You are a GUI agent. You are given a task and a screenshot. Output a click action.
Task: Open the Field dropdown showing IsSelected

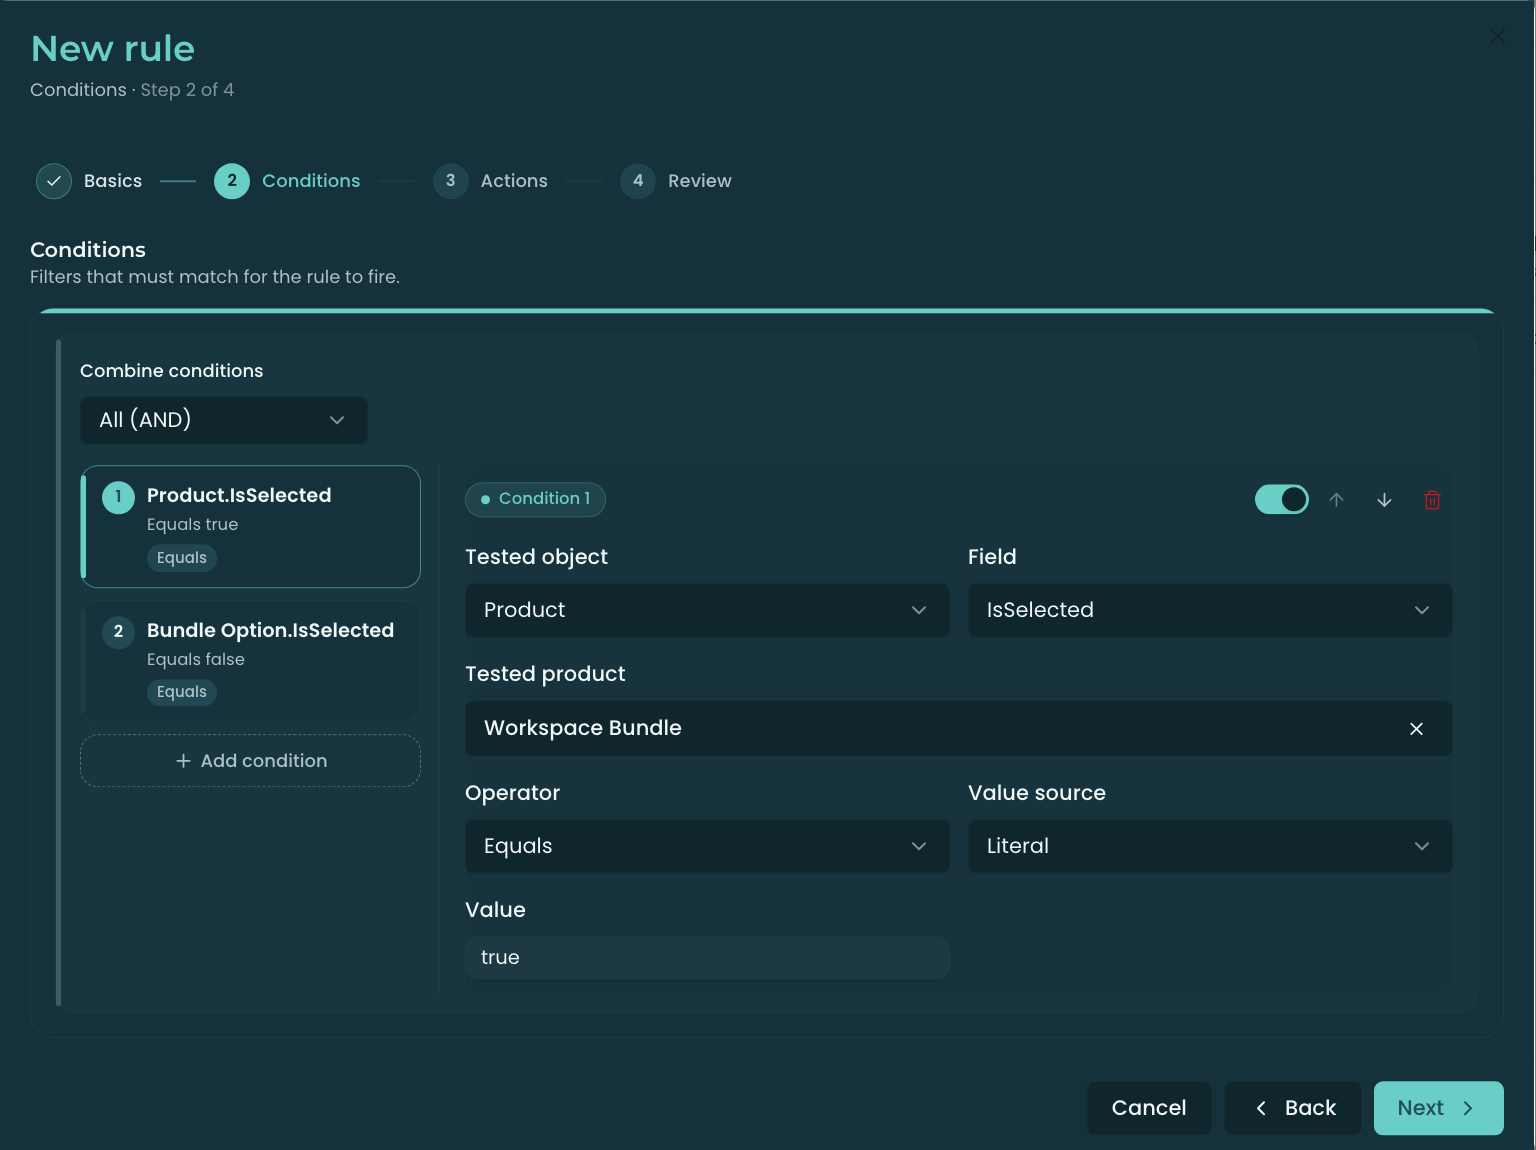click(x=1210, y=610)
